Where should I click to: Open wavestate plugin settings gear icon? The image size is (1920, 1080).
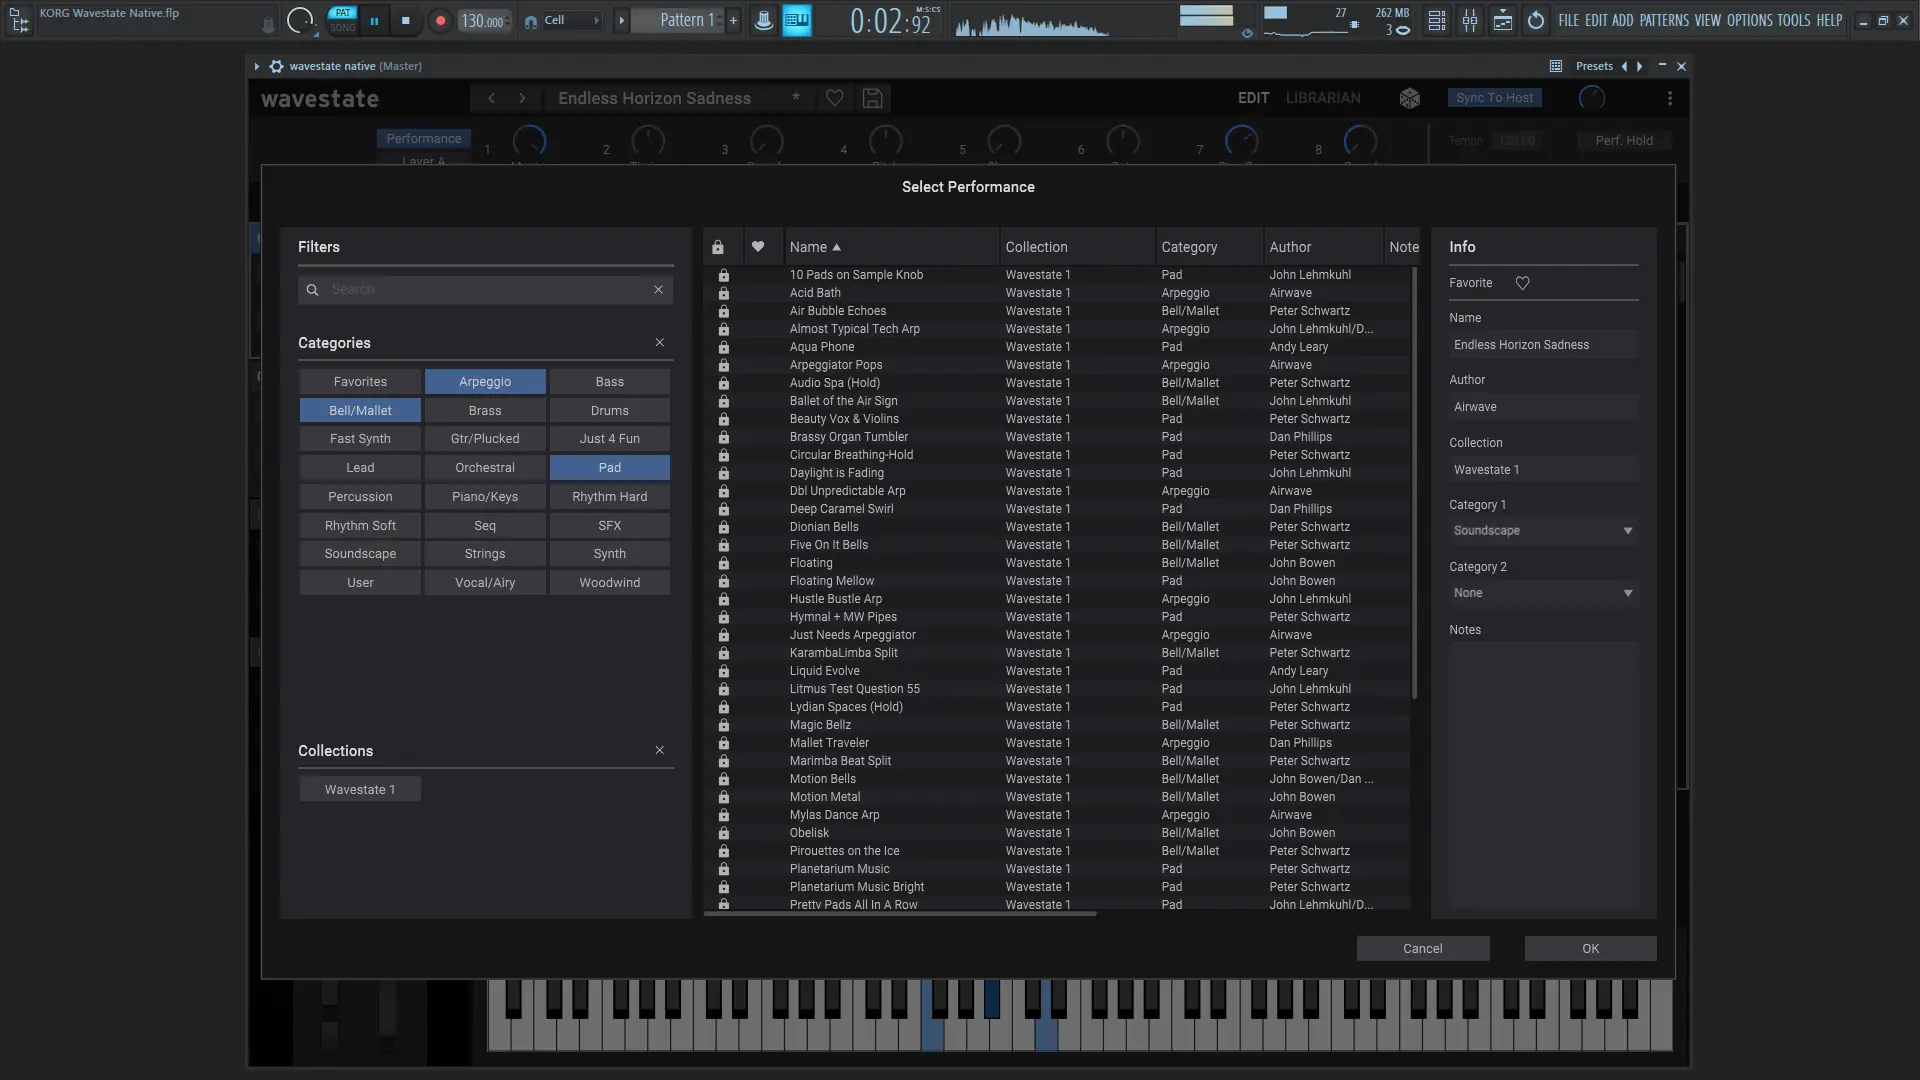(276, 66)
